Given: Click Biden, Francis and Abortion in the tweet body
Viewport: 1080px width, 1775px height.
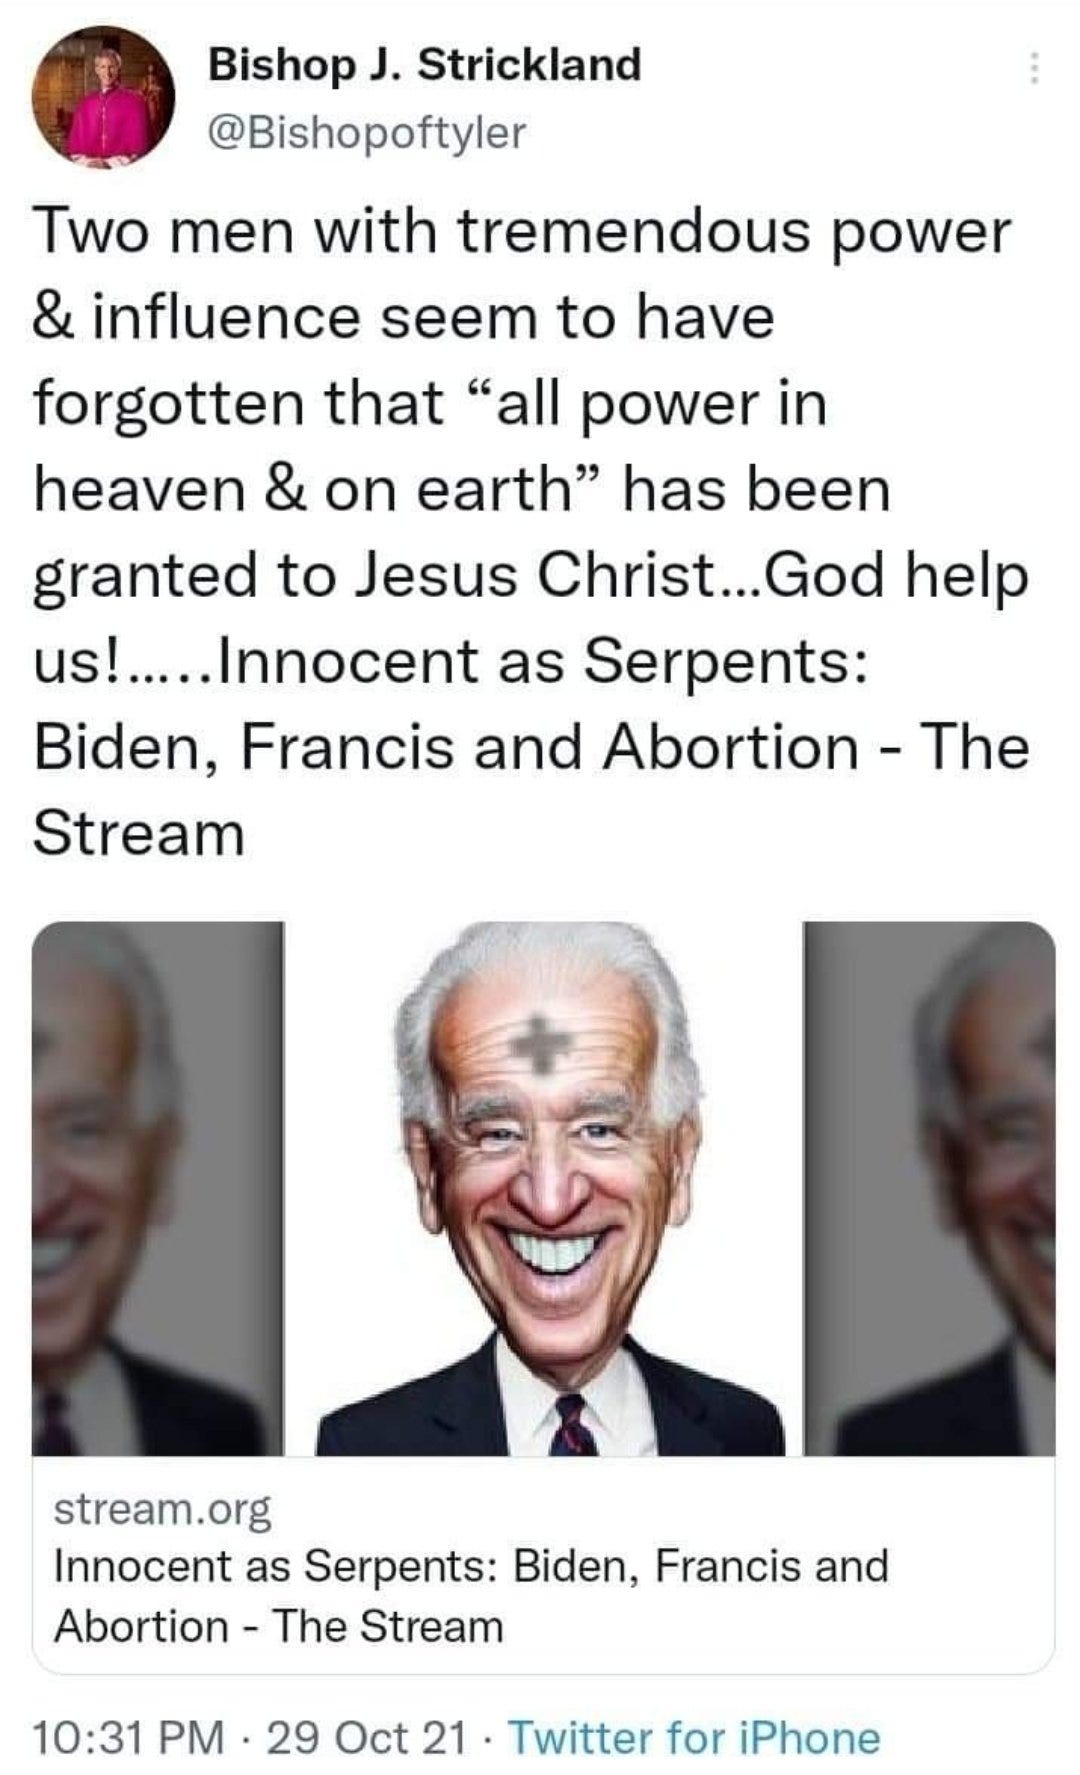Looking at the screenshot, I should 445,748.
